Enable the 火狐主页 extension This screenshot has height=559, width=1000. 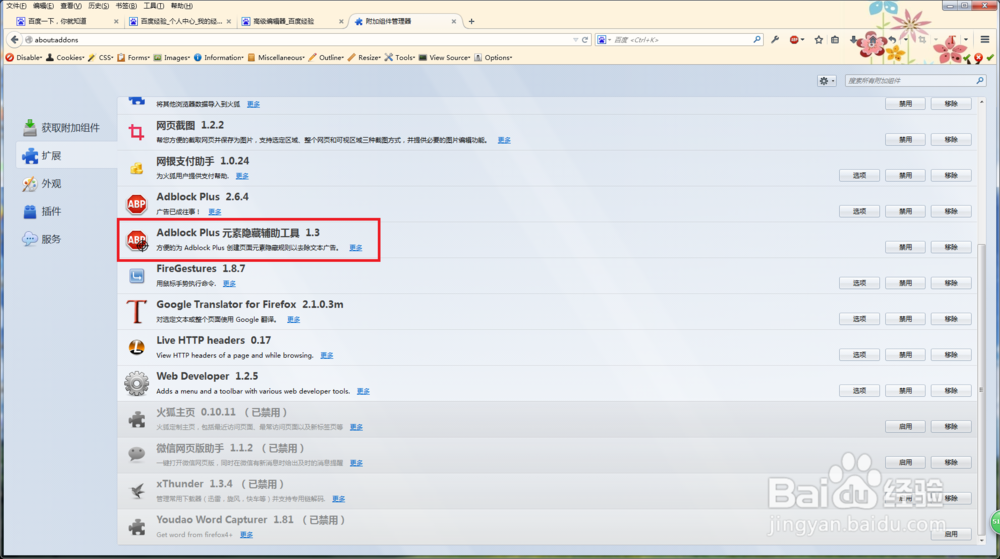click(x=905, y=426)
